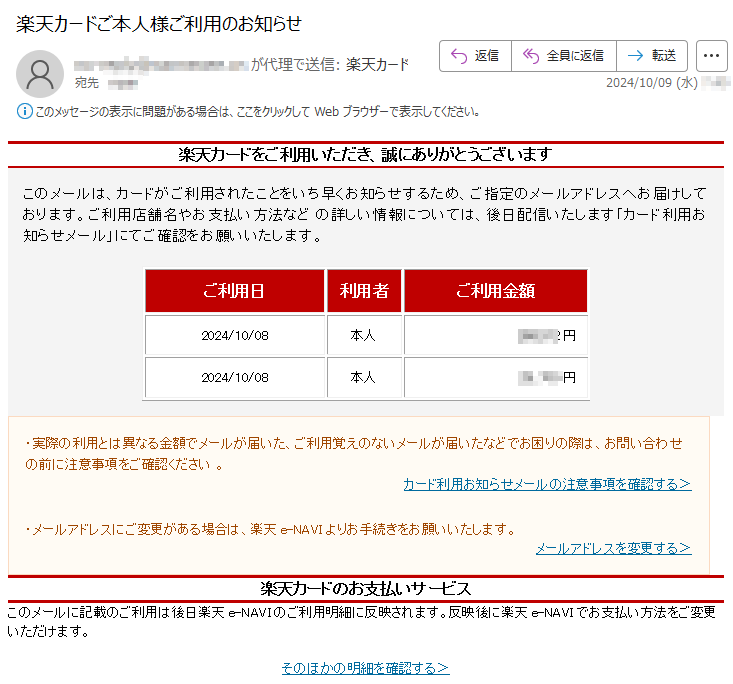Click the 宛先 recipient label
This screenshot has width=733, height=684.
click(x=87, y=83)
